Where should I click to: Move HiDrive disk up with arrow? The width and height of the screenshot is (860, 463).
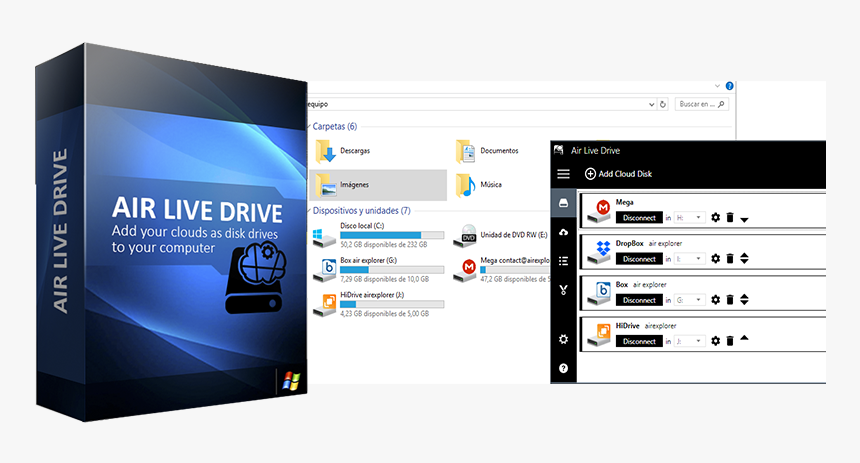tap(744, 338)
